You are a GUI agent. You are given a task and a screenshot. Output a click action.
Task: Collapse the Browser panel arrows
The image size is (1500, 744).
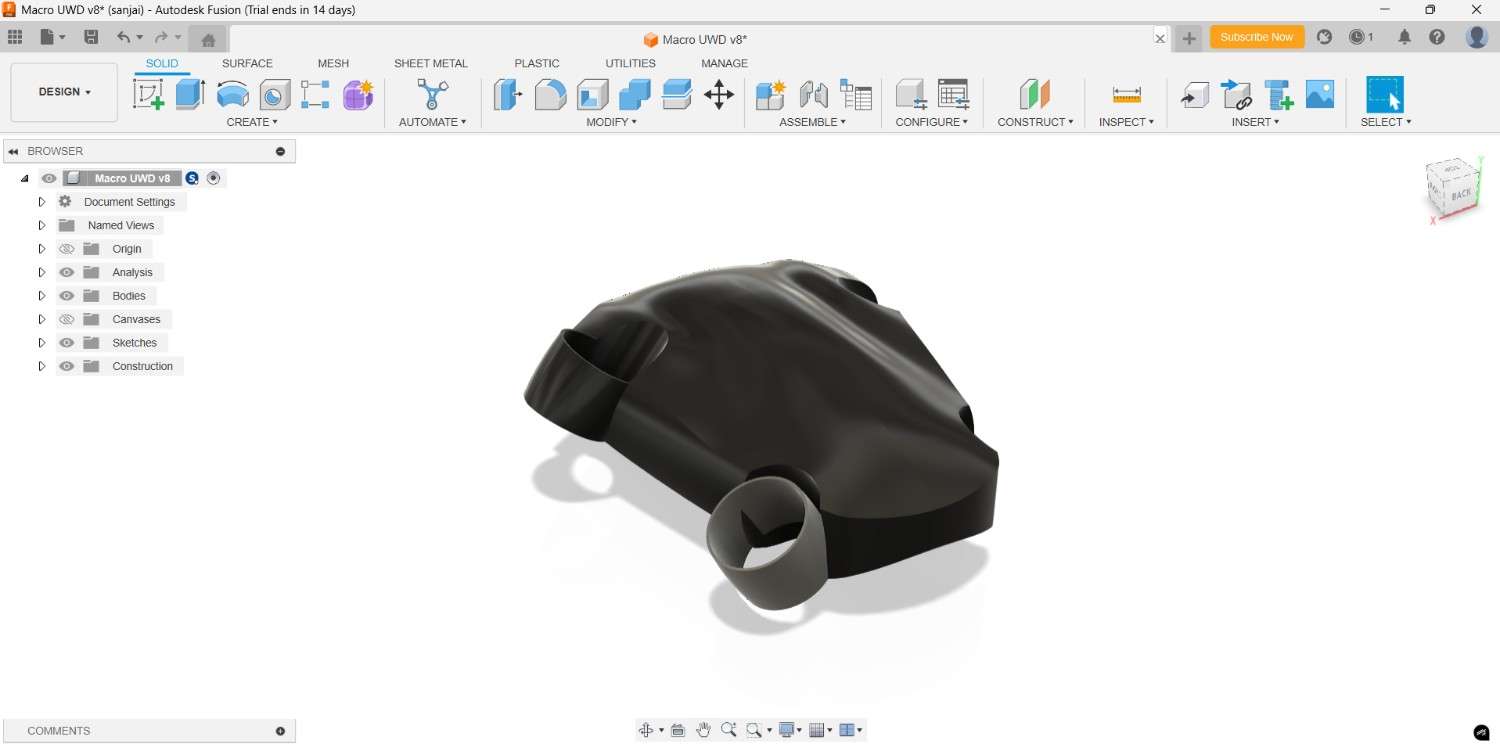coord(13,151)
